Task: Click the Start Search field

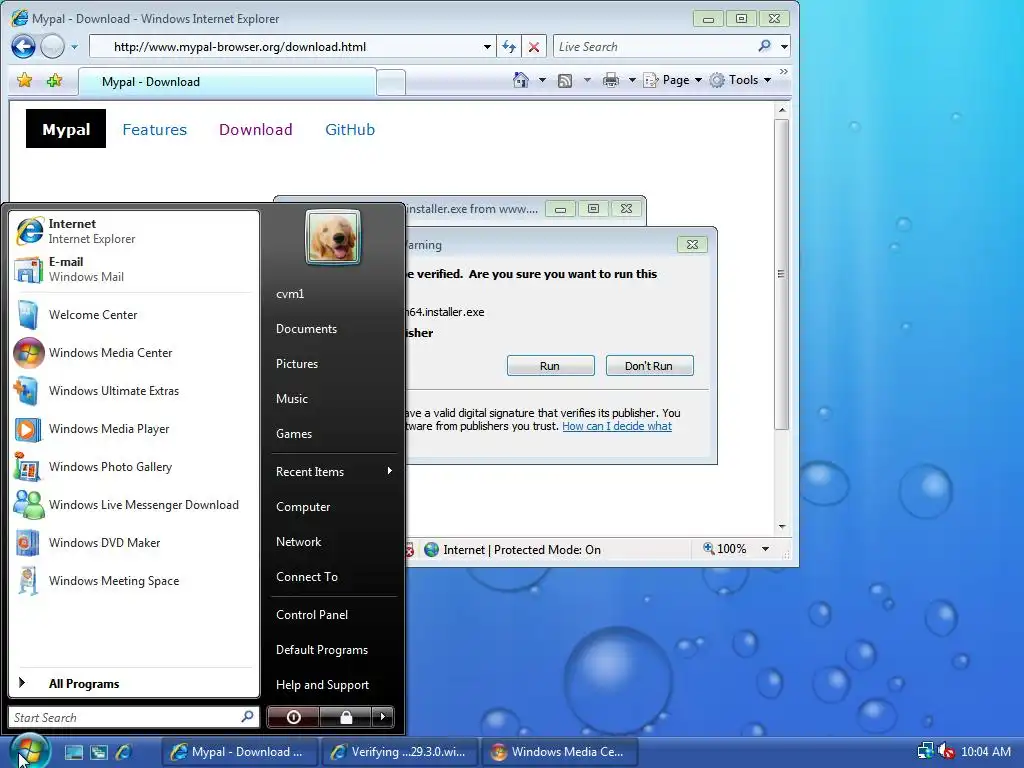Action: click(133, 717)
